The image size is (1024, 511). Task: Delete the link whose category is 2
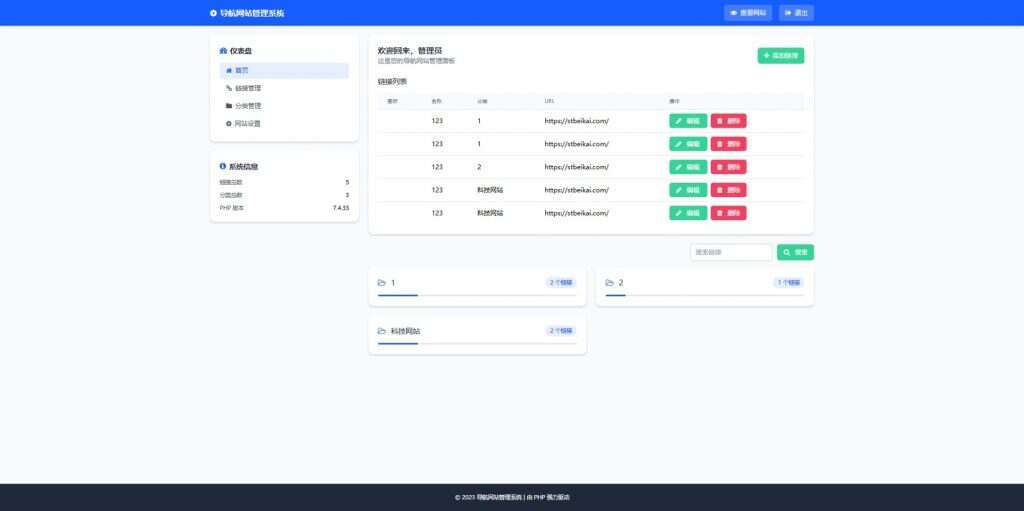(x=728, y=167)
